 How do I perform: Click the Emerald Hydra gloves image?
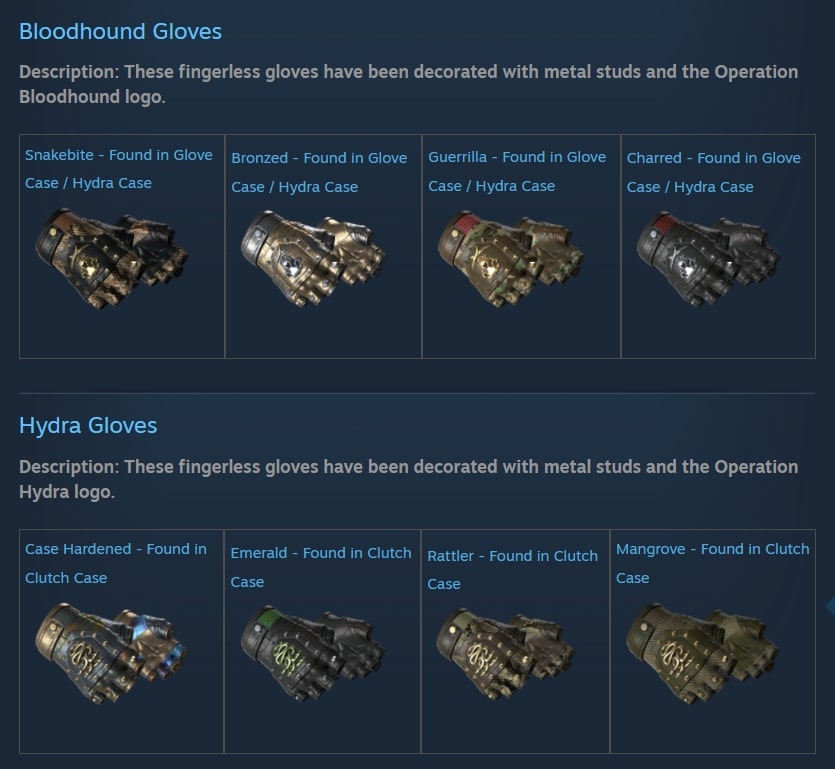pos(313,654)
